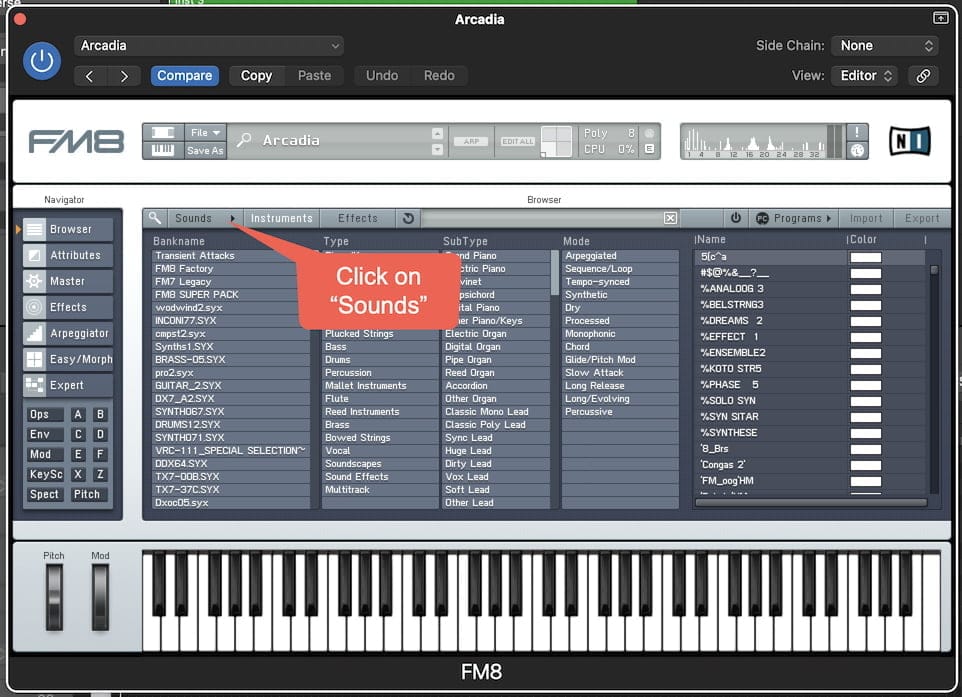Viewport: 962px width, 697px height.
Task: Click the keyboard view icon in FM8 header
Action: 164,149
